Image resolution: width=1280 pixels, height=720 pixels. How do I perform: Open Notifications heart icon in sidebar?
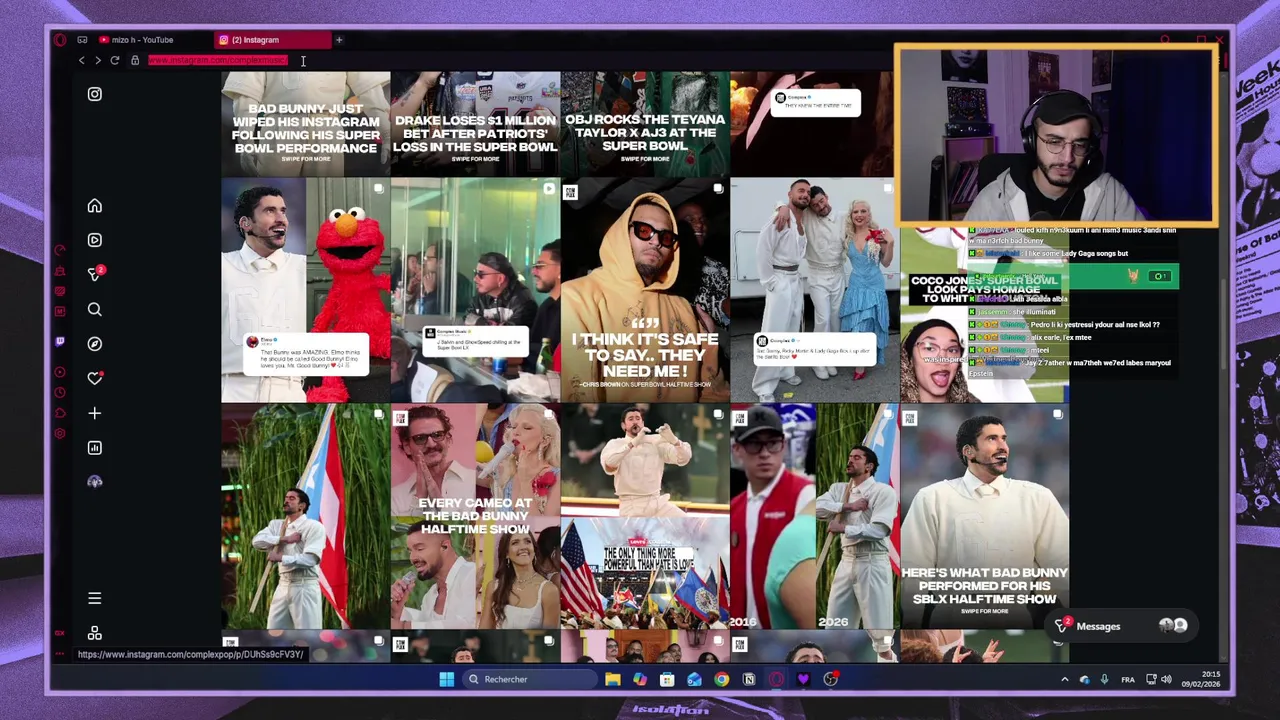click(94, 378)
